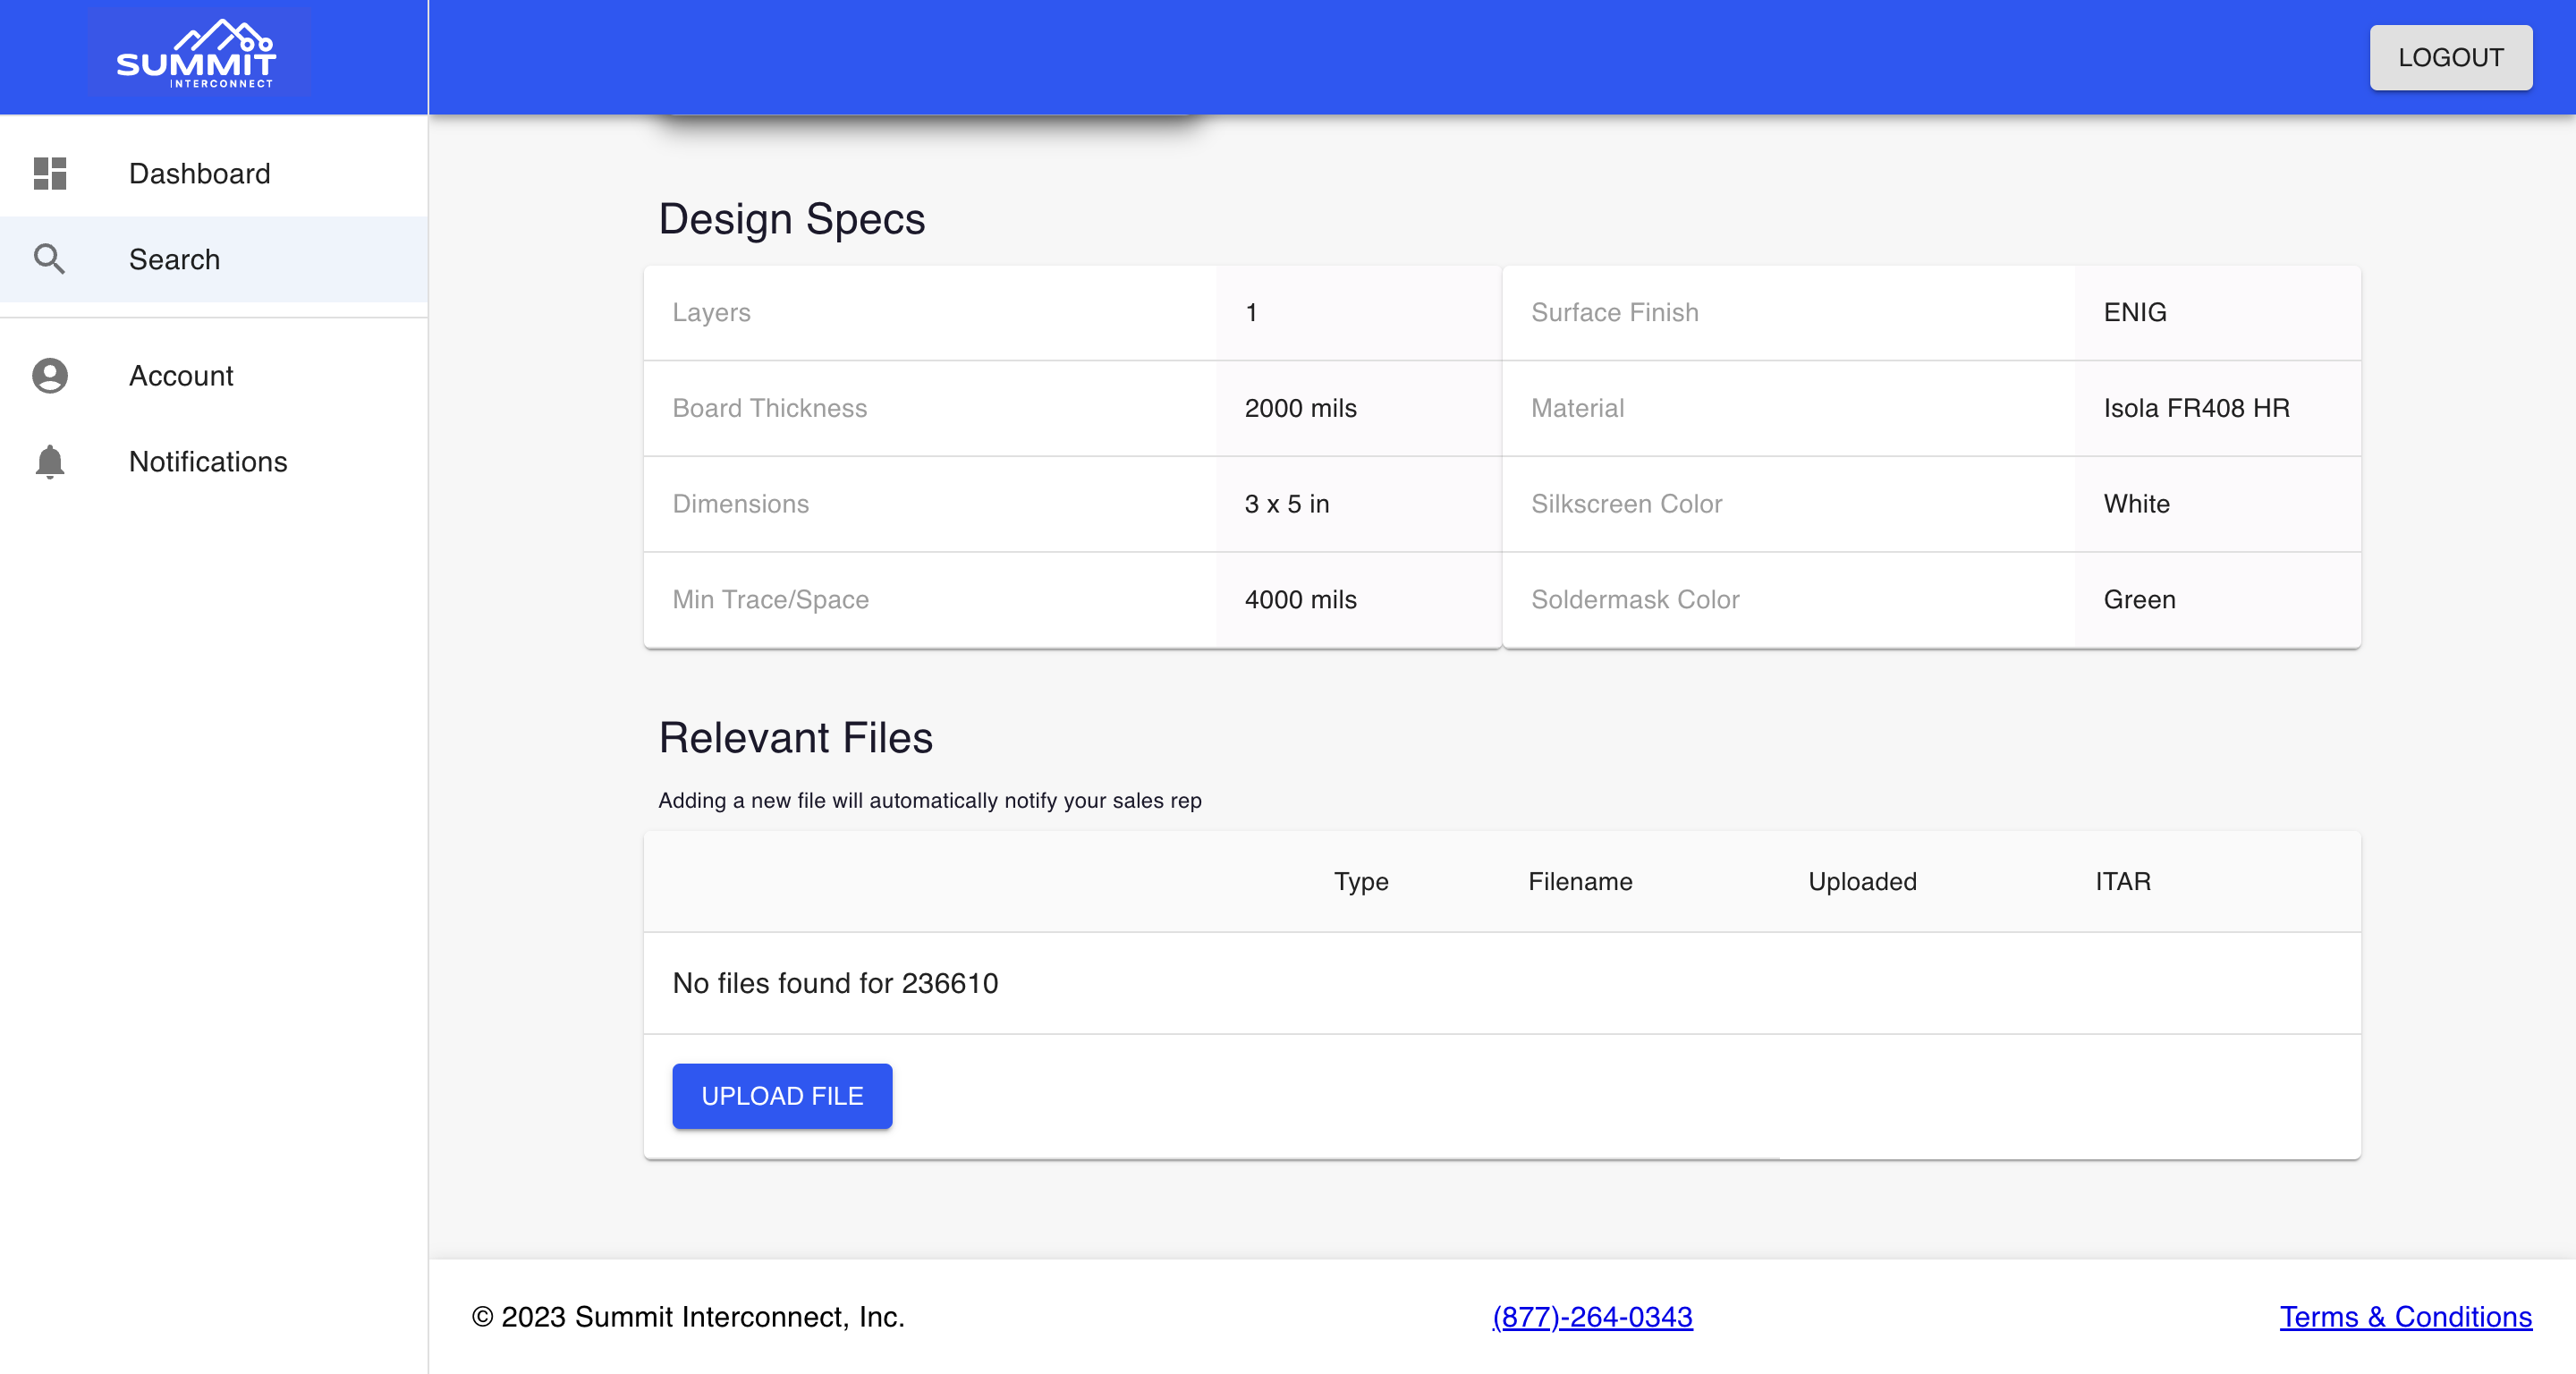
Task: Open the Notifications page
Action: (x=214, y=461)
